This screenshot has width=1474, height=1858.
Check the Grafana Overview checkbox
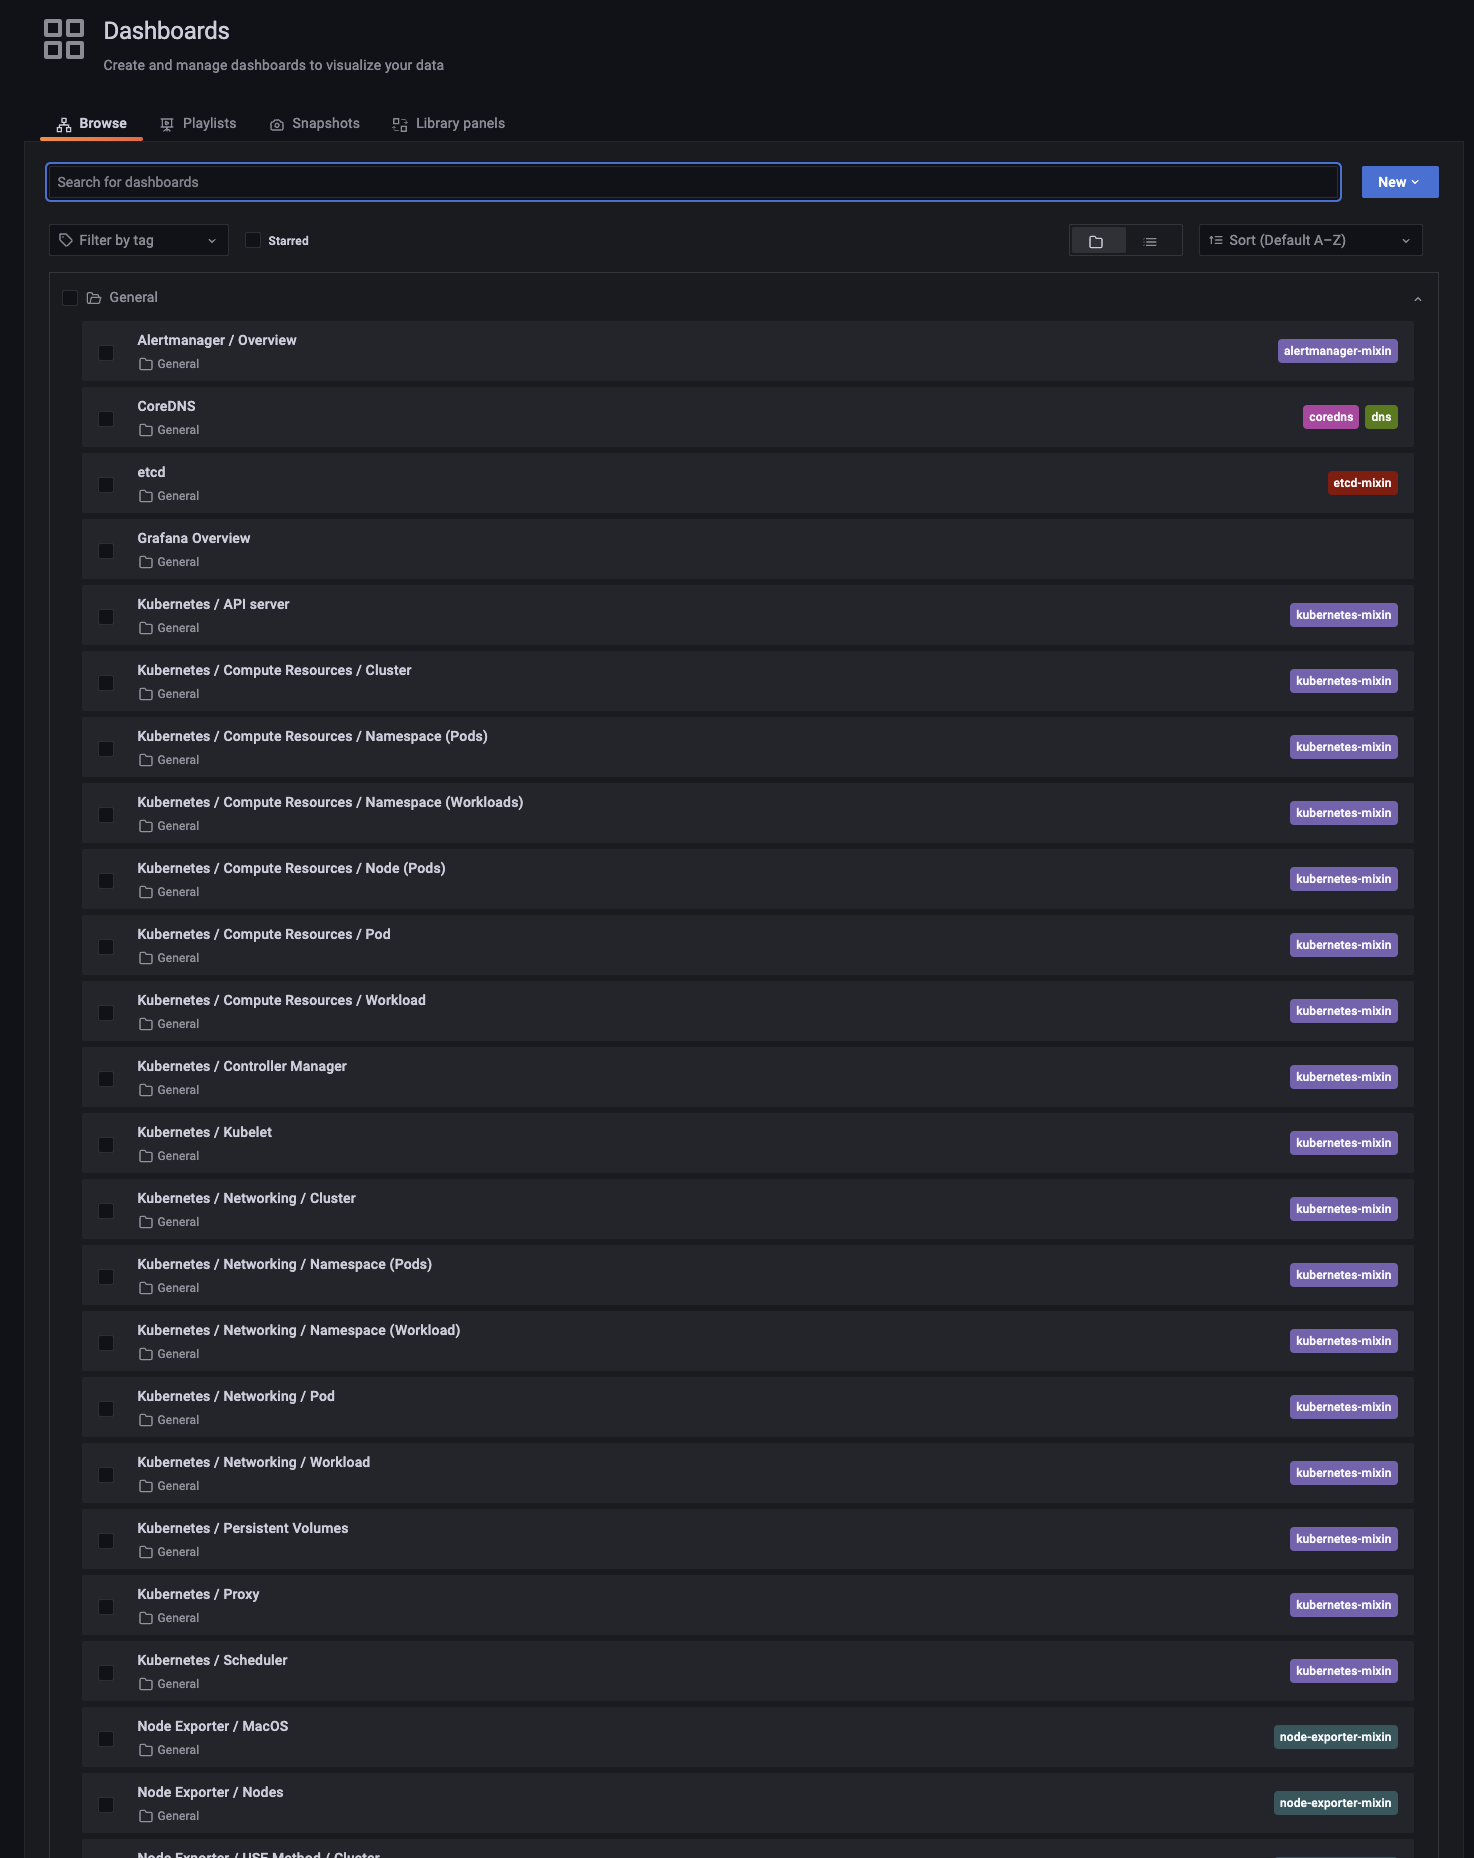[x=106, y=551]
